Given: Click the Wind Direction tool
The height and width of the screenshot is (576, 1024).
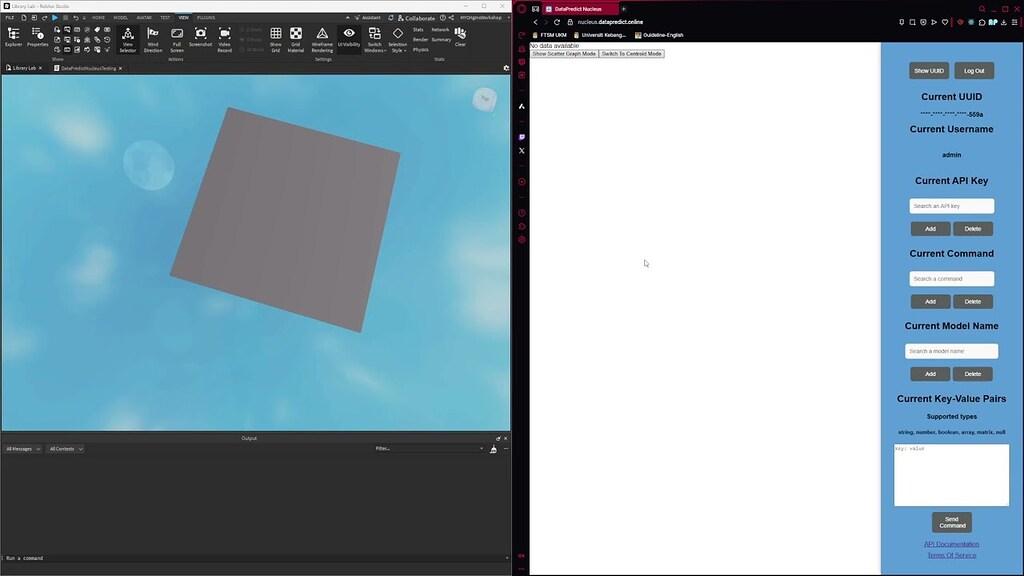Looking at the screenshot, I should pos(153,39).
